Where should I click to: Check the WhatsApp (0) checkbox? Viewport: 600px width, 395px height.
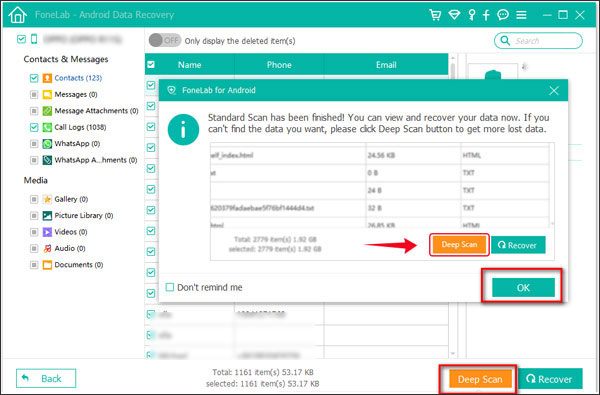coord(34,144)
